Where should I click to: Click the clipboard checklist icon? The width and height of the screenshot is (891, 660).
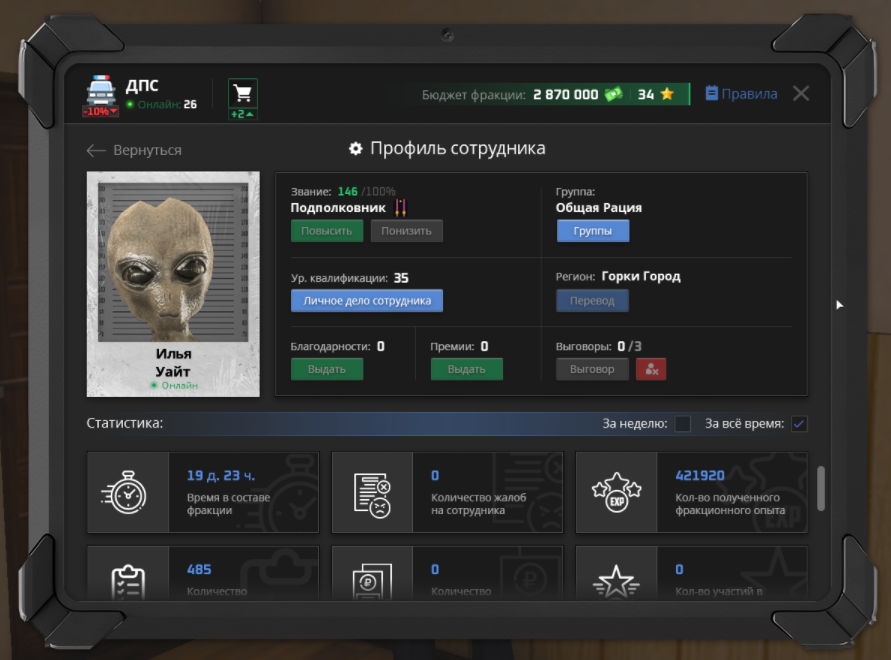[128, 582]
